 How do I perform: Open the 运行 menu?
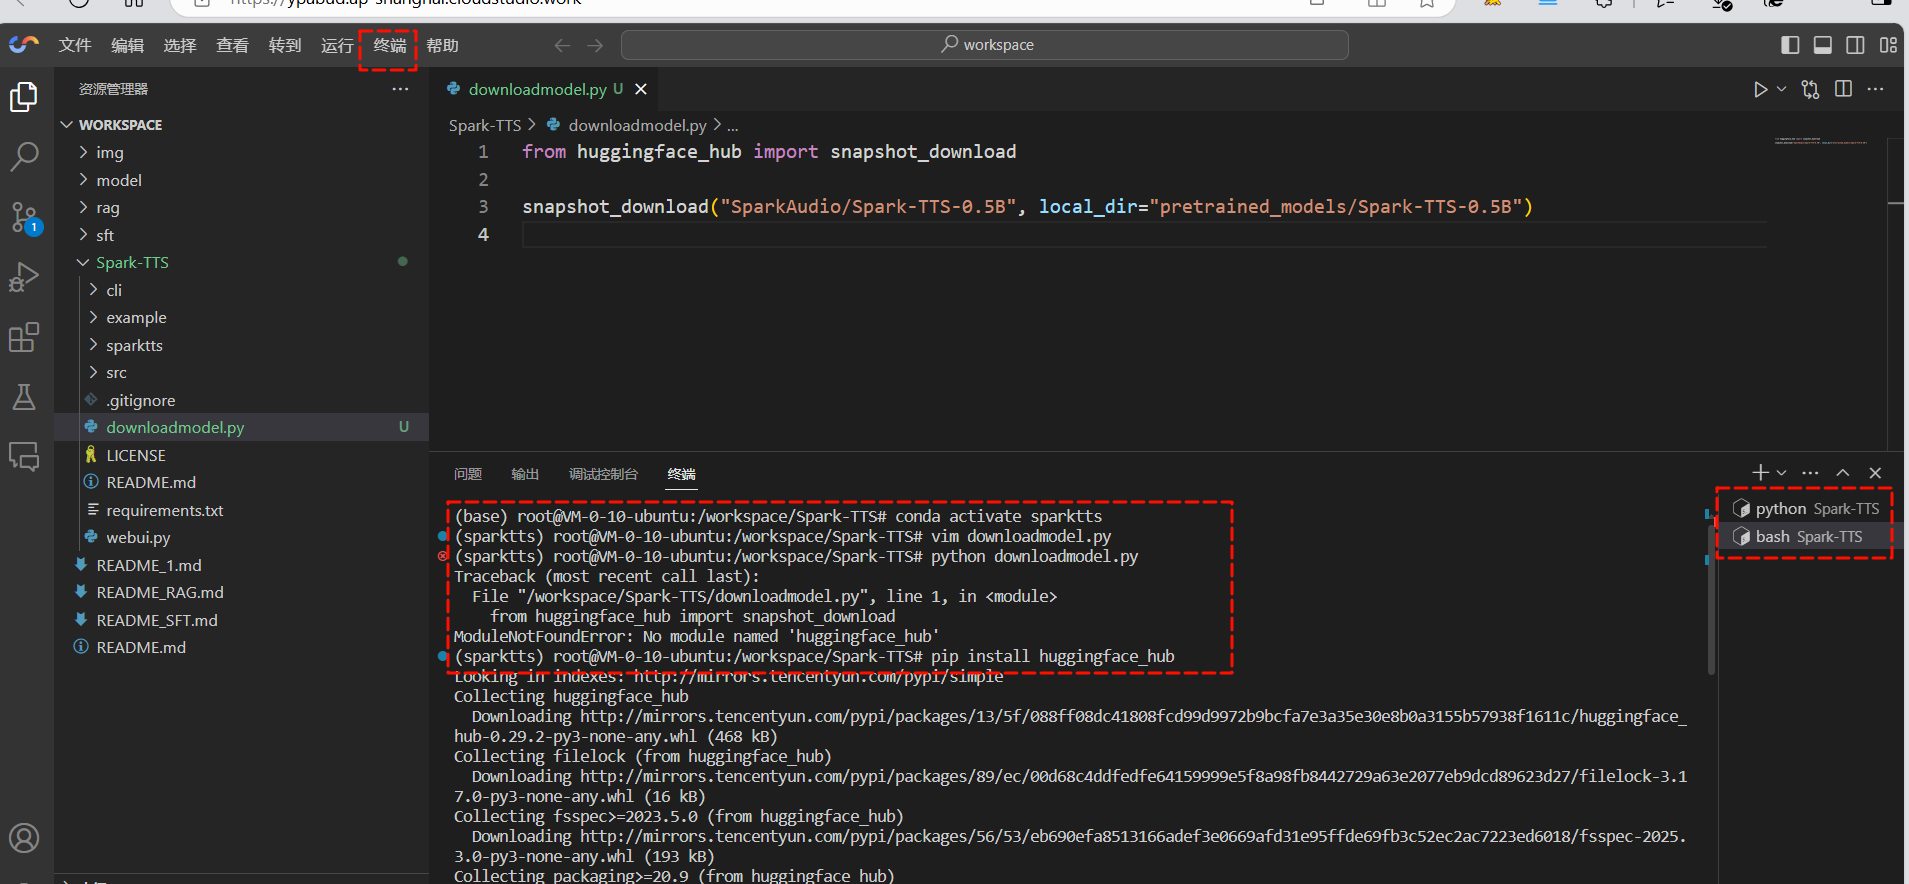click(x=337, y=45)
